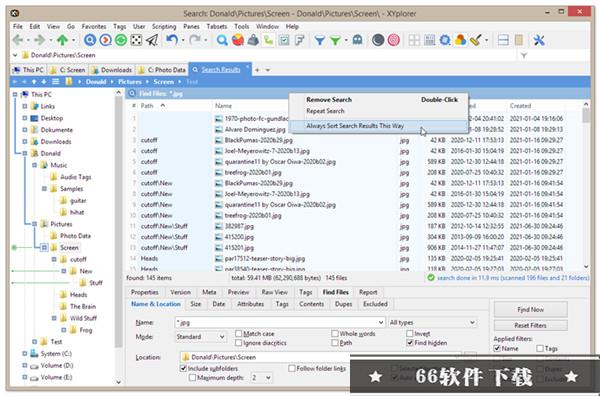
Task: Check the Maximum depth option
Action: coord(192,378)
